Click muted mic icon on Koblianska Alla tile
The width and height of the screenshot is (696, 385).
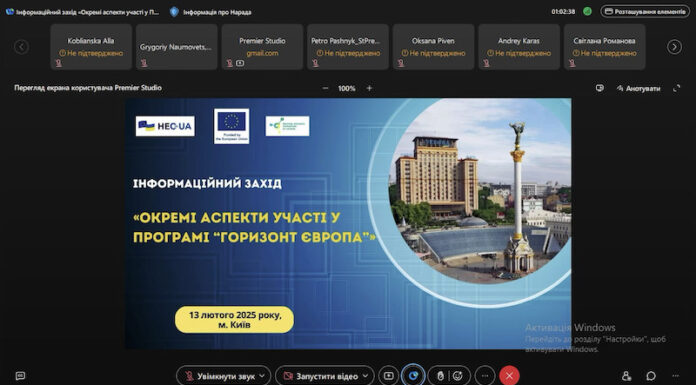tap(58, 63)
